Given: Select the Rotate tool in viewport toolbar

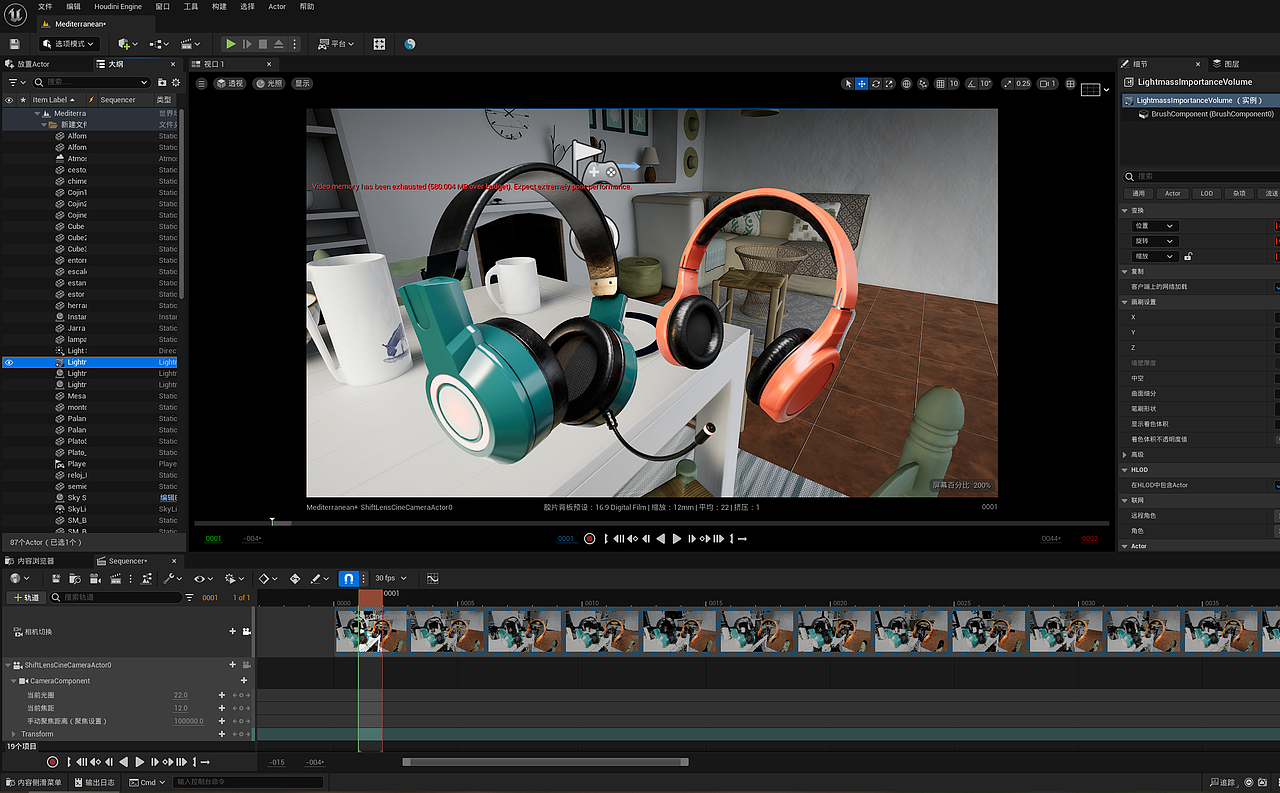Looking at the screenshot, I should (x=876, y=84).
